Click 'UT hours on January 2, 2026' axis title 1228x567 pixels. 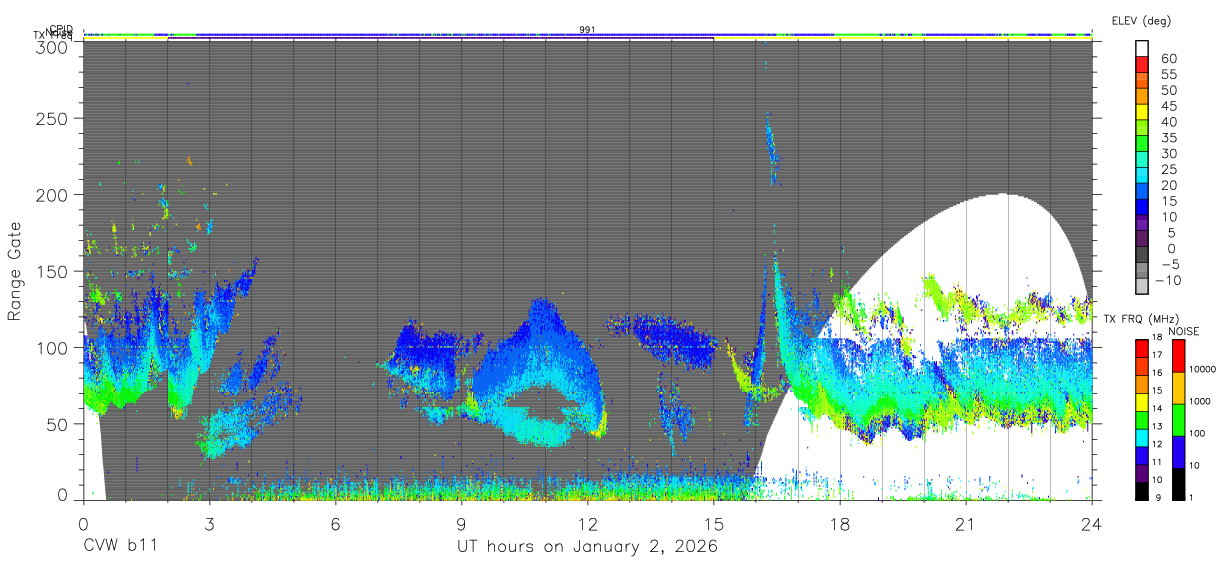[587, 546]
